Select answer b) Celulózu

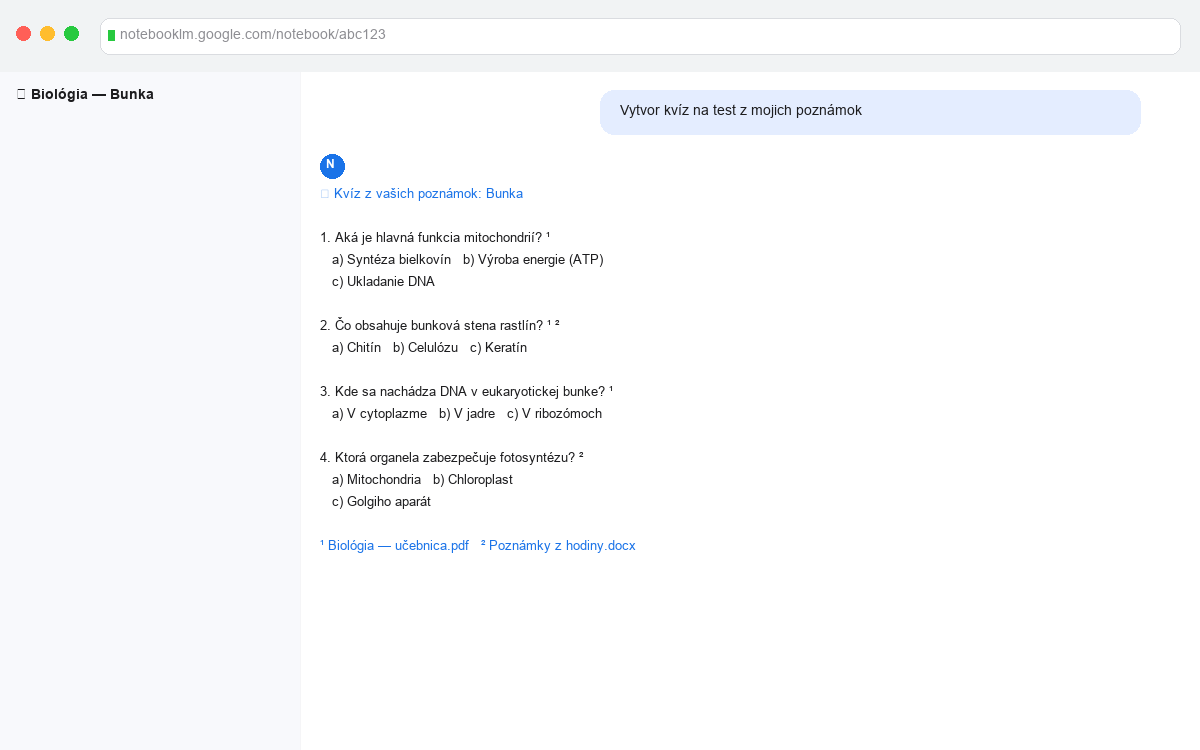click(x=425, y=347)
